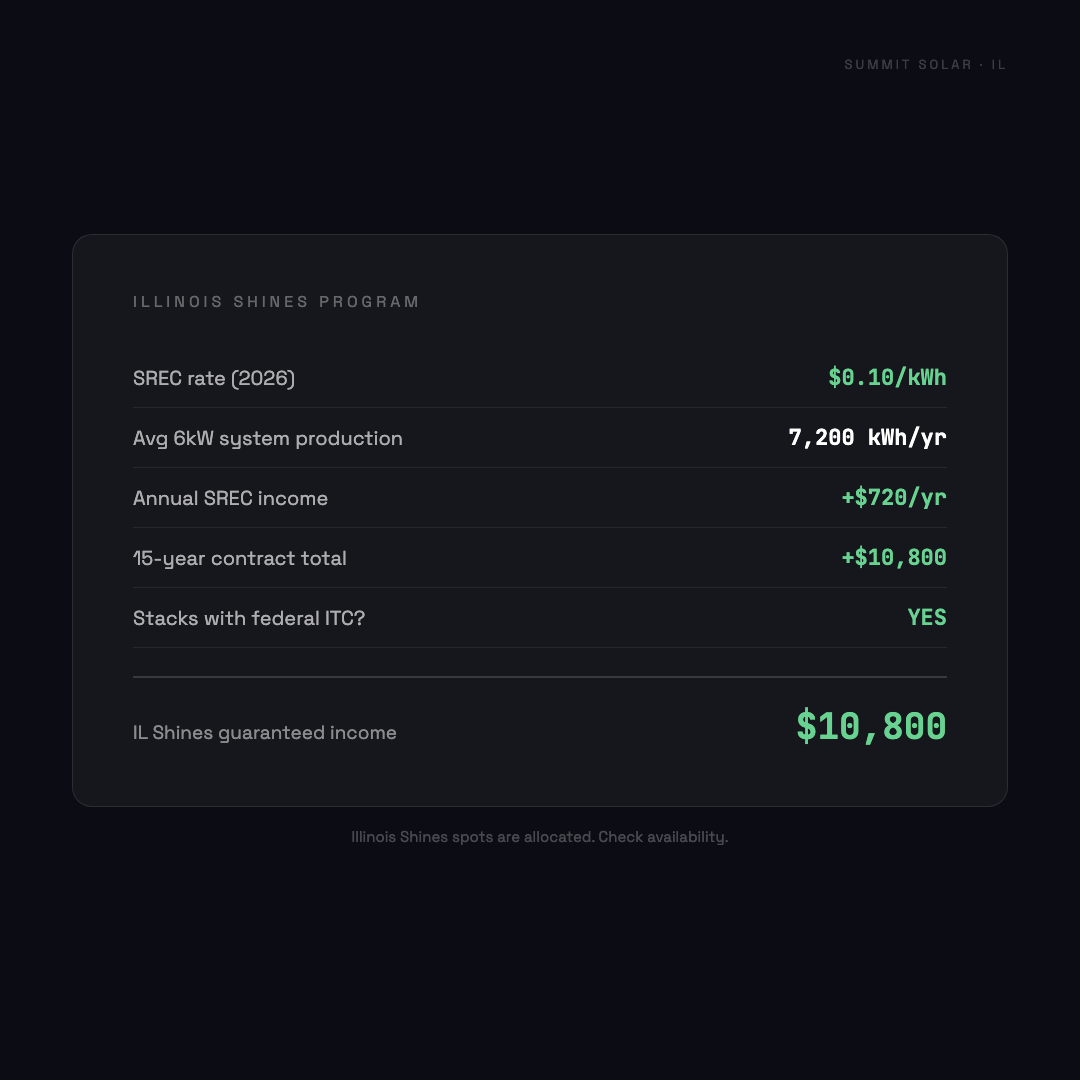Select the large $10,800 guaranteed income figure
This screenshot has height=1080, width=1080.
(x=871, y=727)
